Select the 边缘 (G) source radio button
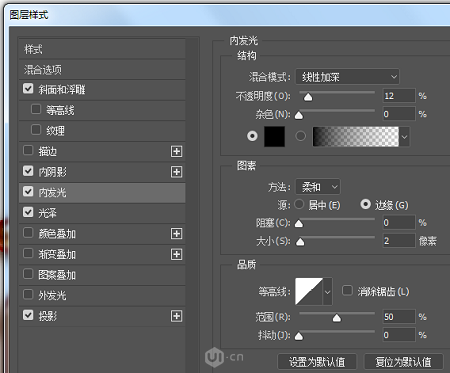The width and height of the screenshot is (450, 373). pos(366,204)
